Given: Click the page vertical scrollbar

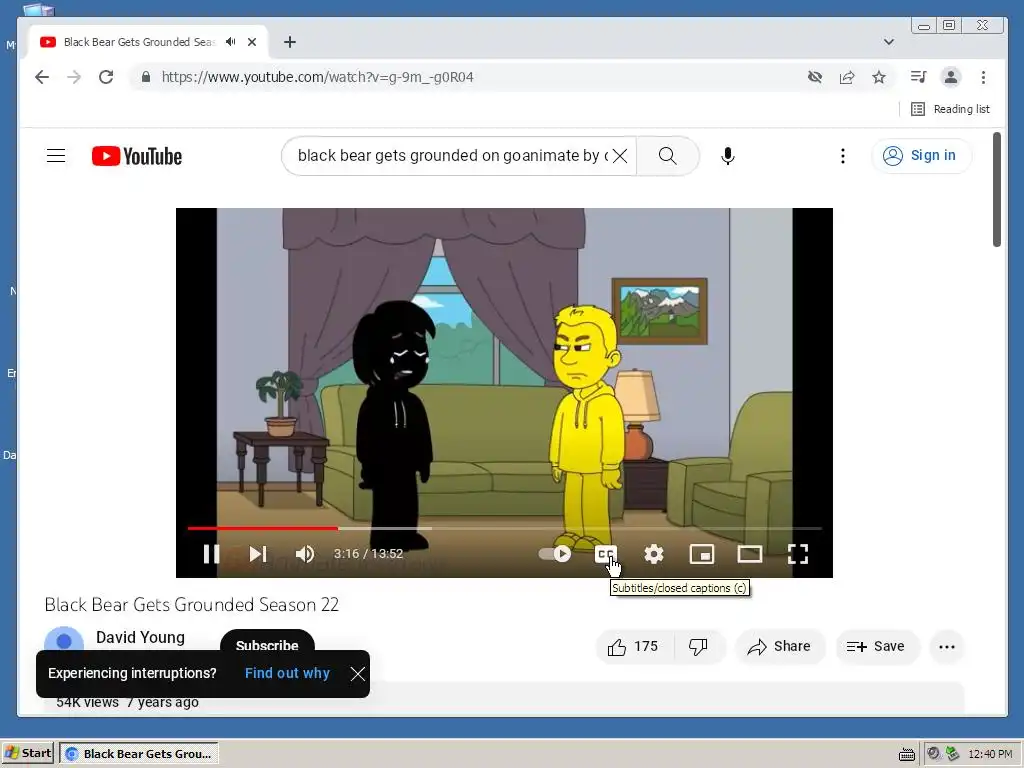Looking at the screenshot, I should click(997, 189).
